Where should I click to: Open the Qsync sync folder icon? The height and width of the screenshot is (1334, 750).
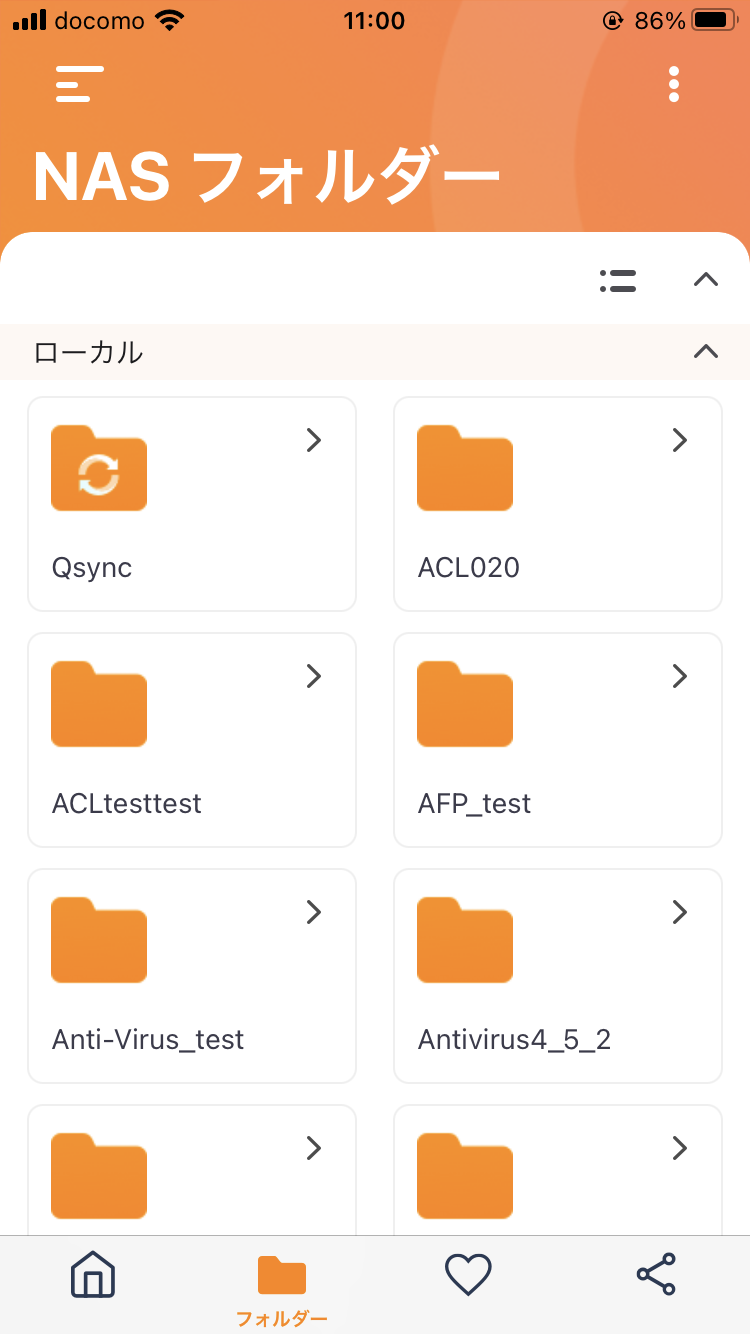[99, 468]
